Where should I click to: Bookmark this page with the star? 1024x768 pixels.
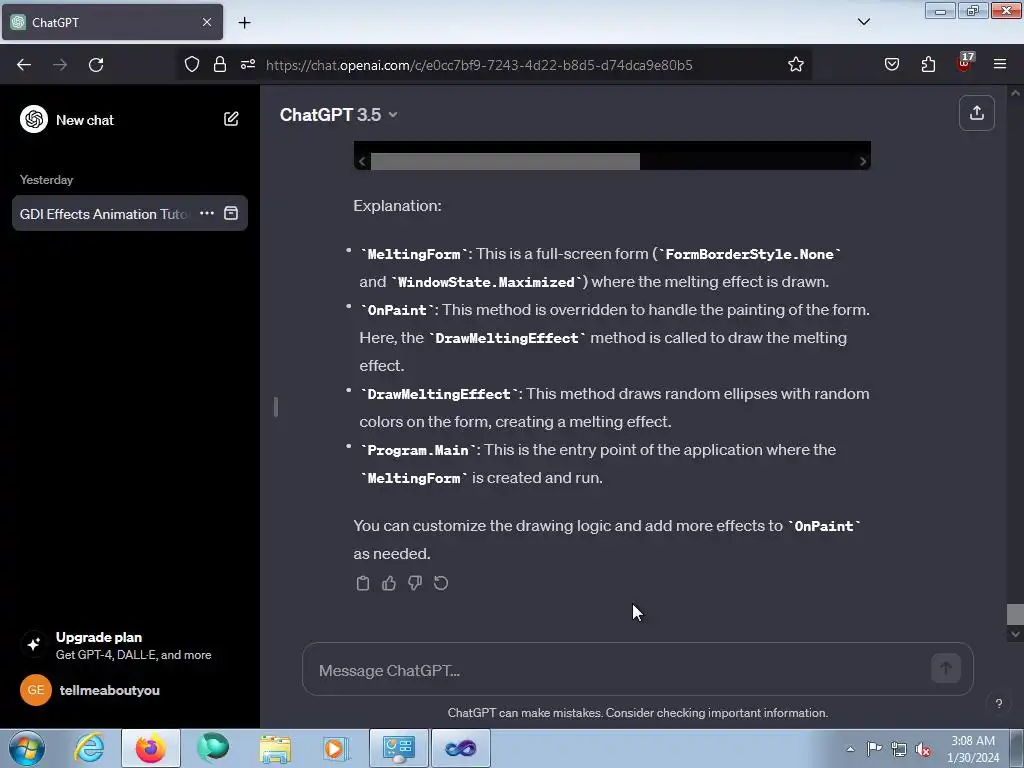(795, 64)
